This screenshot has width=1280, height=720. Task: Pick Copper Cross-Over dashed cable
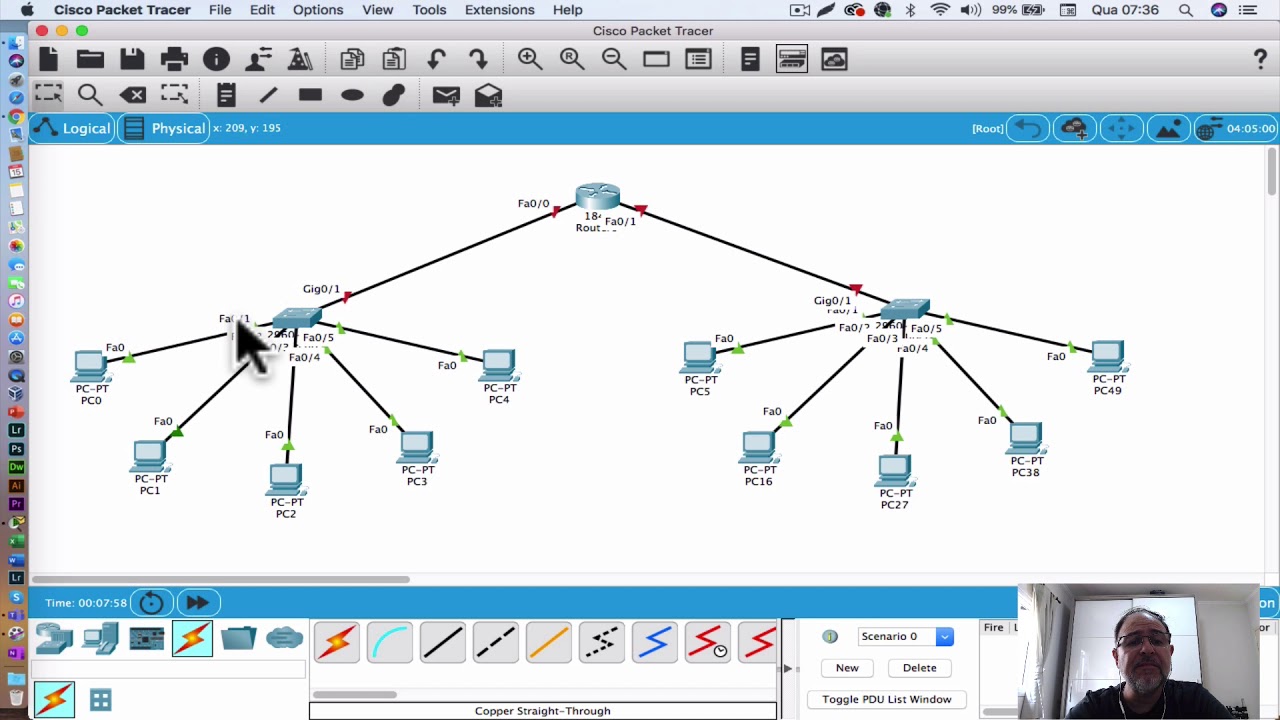pos(496,642)
